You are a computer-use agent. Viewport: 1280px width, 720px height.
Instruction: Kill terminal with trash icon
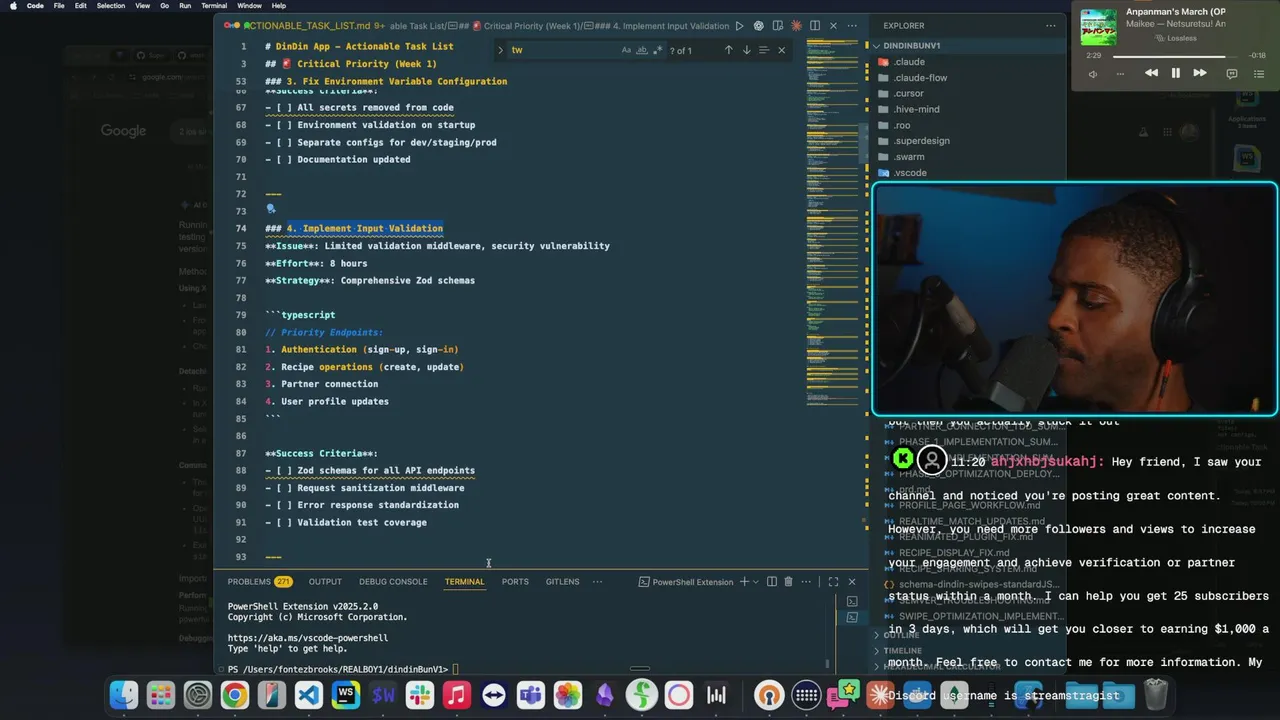(x=788, y=582)
